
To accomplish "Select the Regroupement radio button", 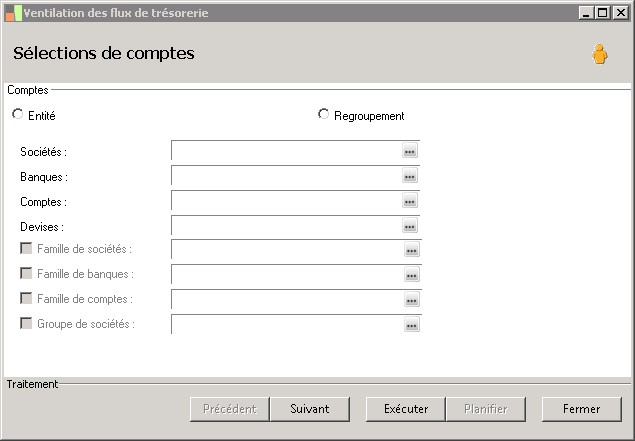I will point(323,114).
